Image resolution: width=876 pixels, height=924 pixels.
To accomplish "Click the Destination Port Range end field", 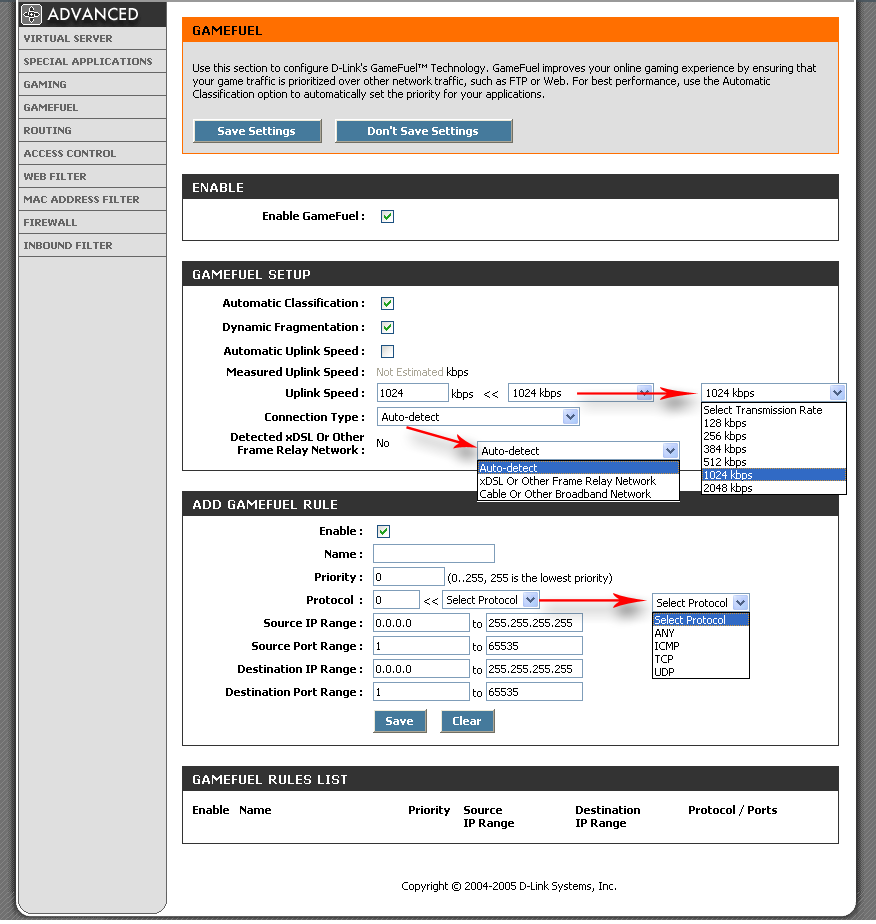I will (534, 692).
